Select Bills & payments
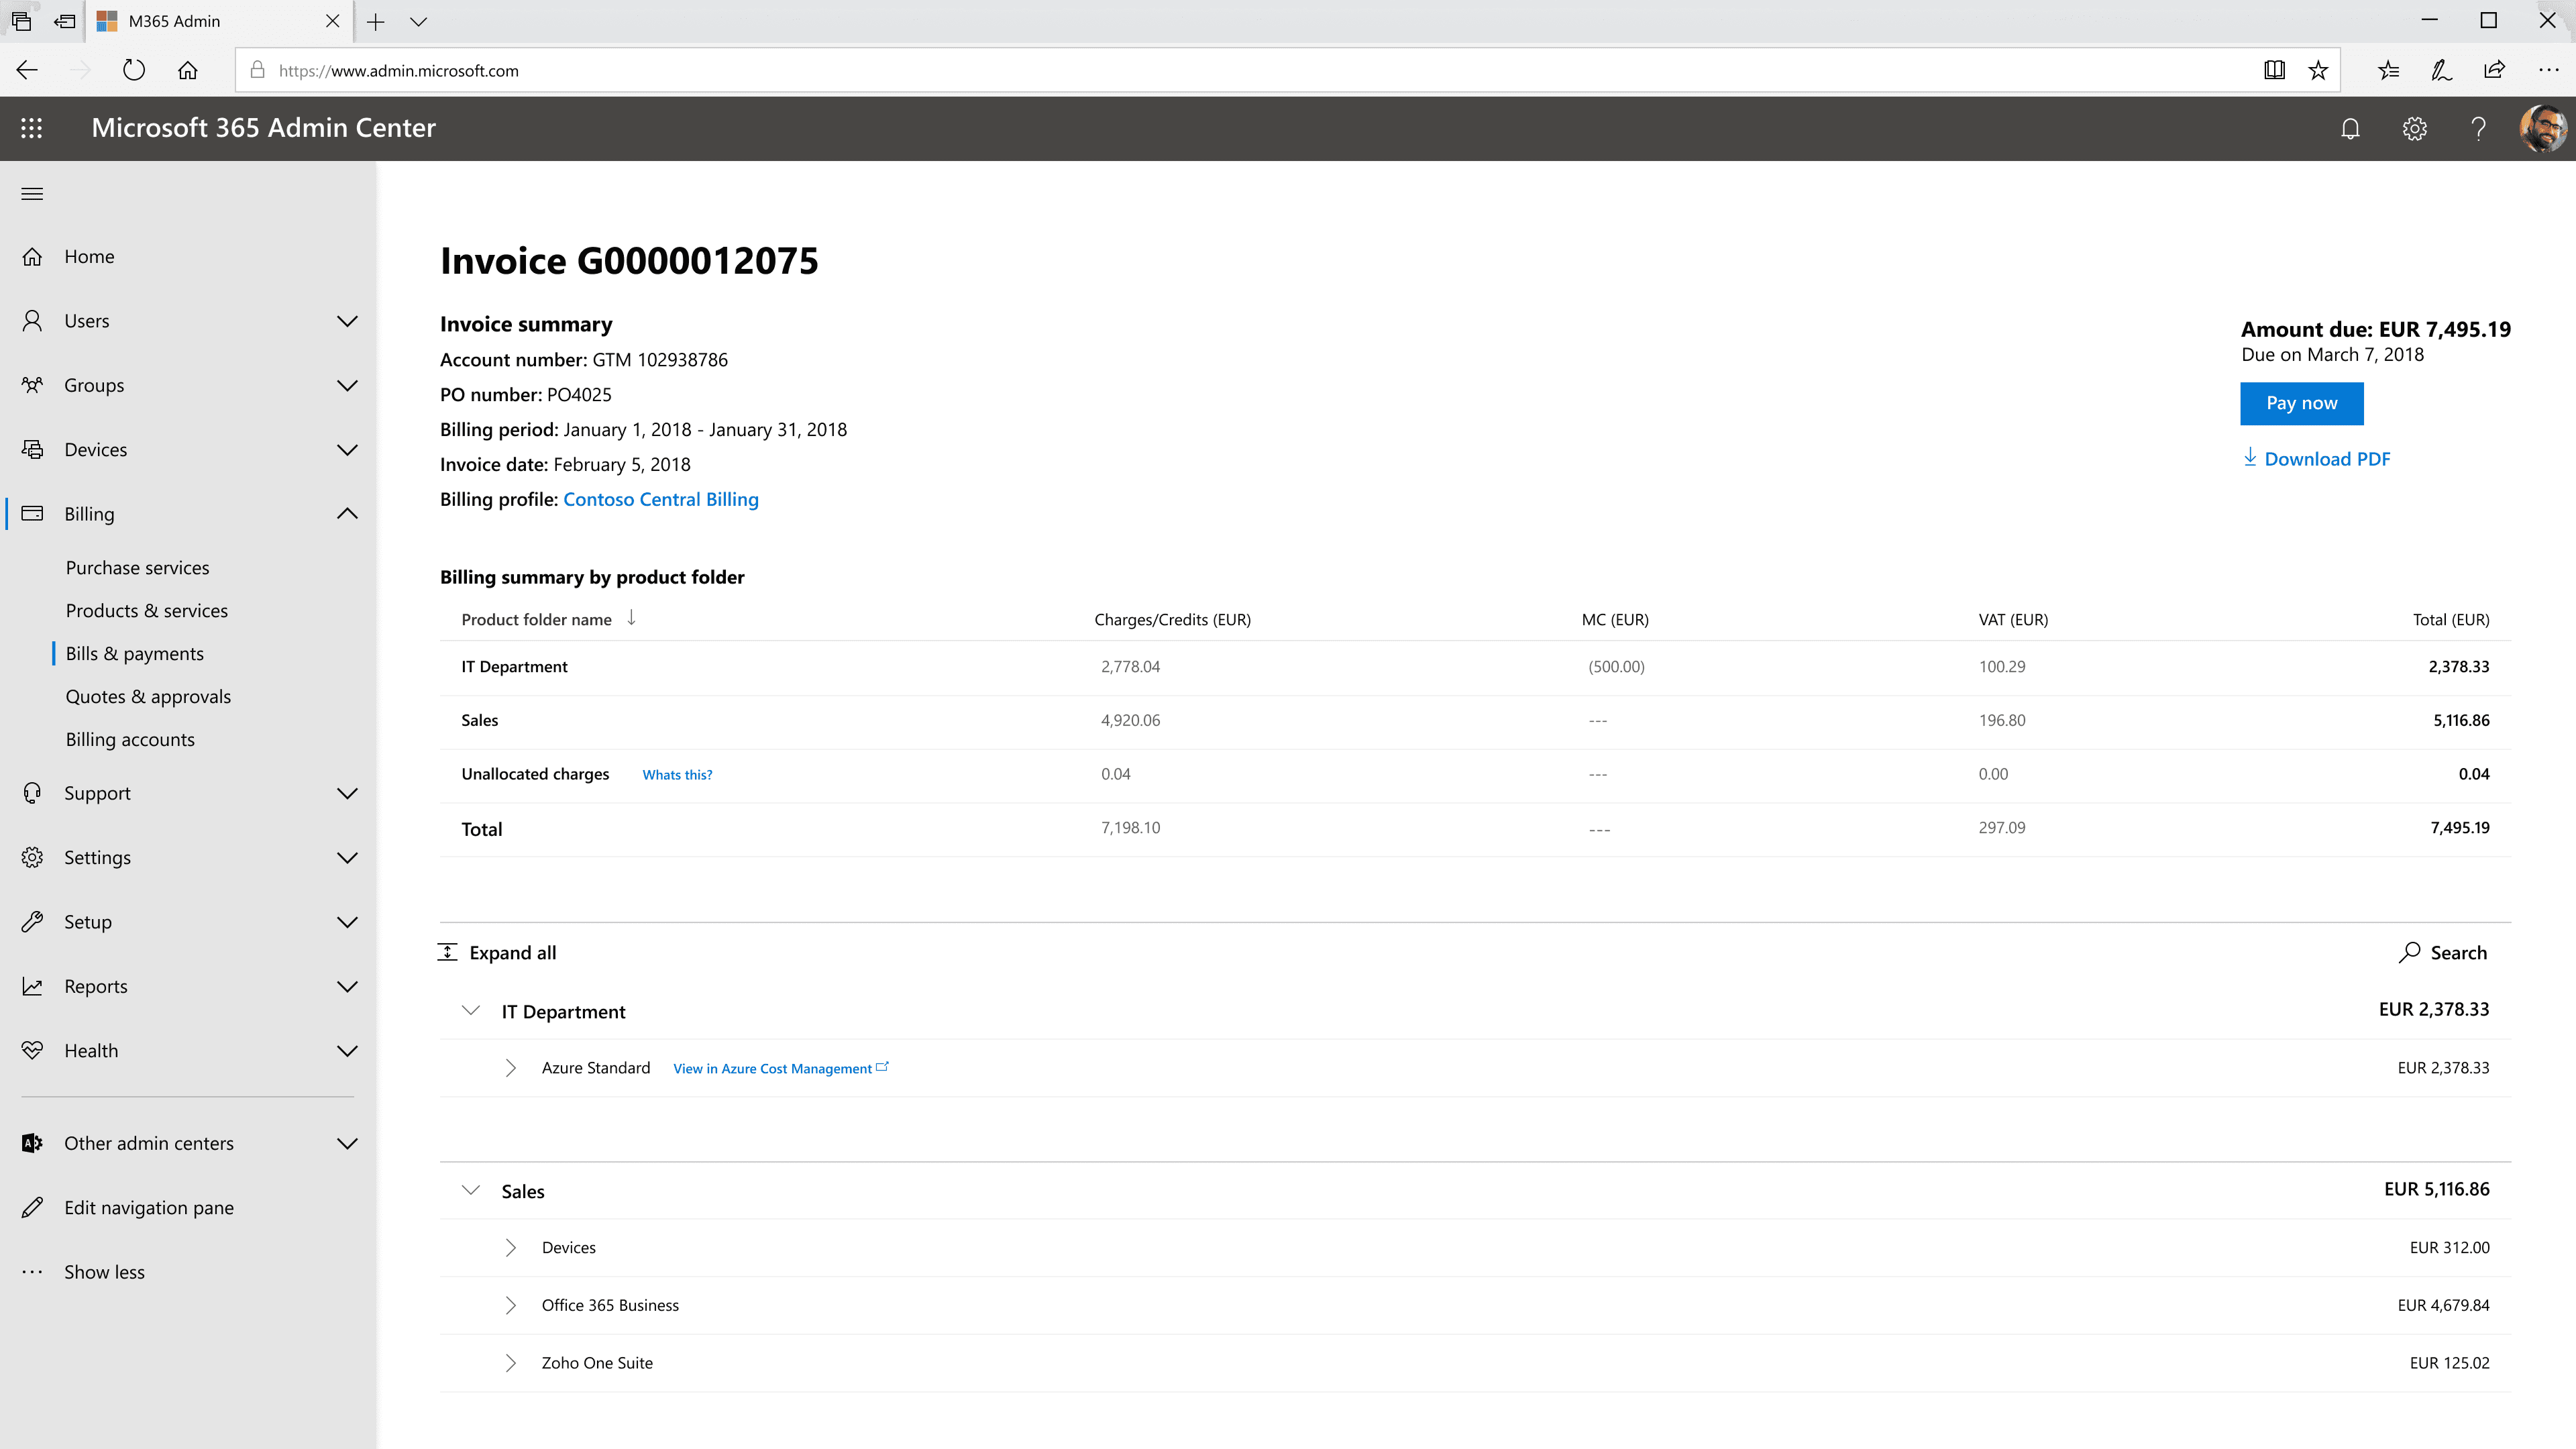 [135, 654]
